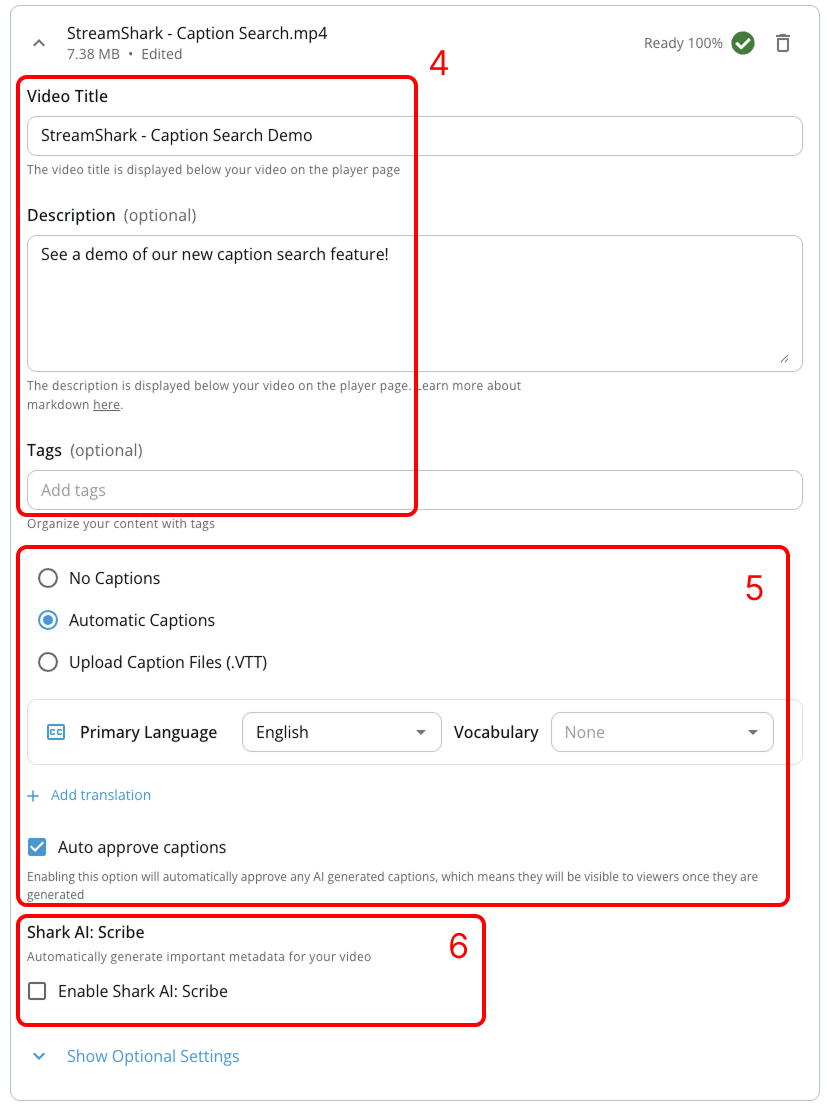Uncheck Auto approve captions
Image resolution: width=827 pixels, height=1109 pixels.
pos(37,847)
